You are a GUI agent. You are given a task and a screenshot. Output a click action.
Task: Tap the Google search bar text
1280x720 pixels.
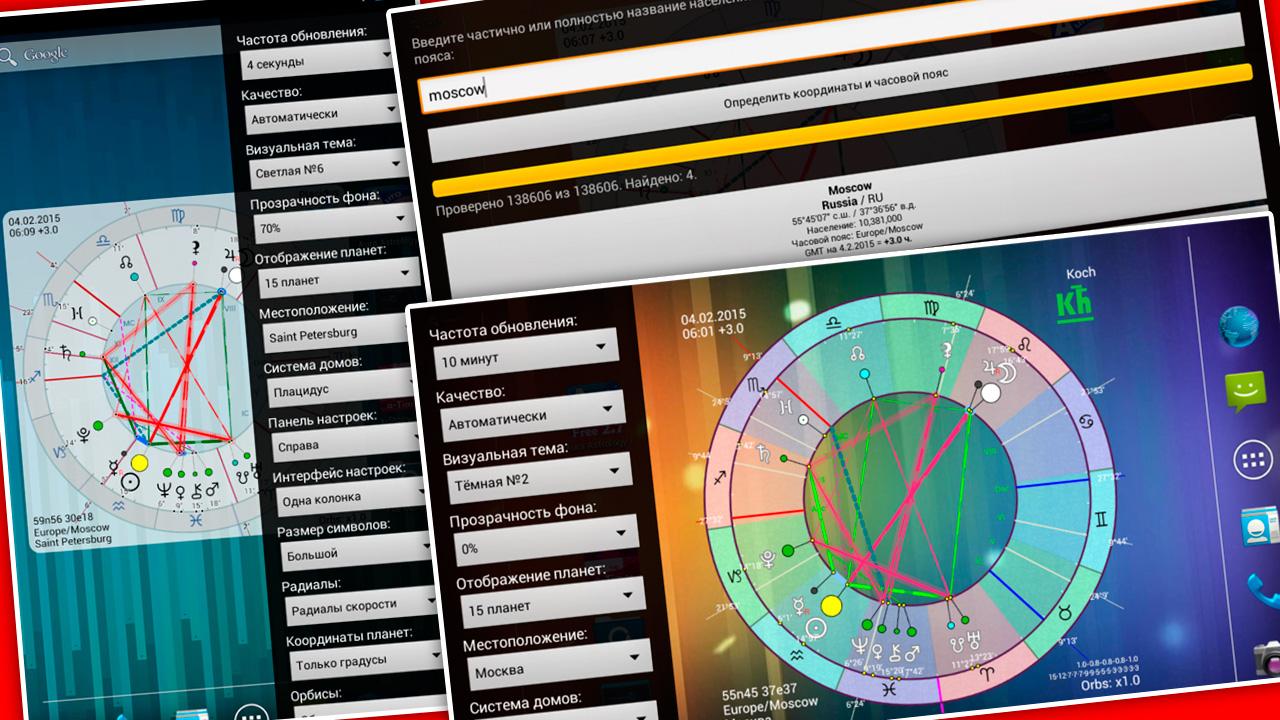[x=46, y=53]
